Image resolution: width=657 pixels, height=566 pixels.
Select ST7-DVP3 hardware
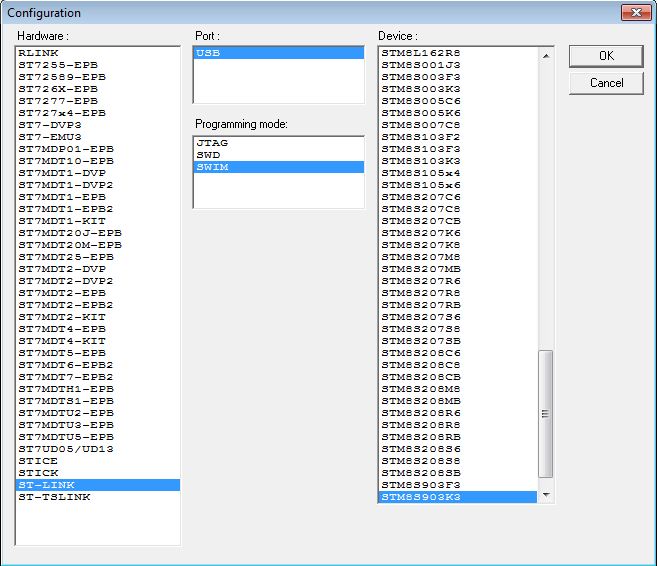(x=50, y=125)
